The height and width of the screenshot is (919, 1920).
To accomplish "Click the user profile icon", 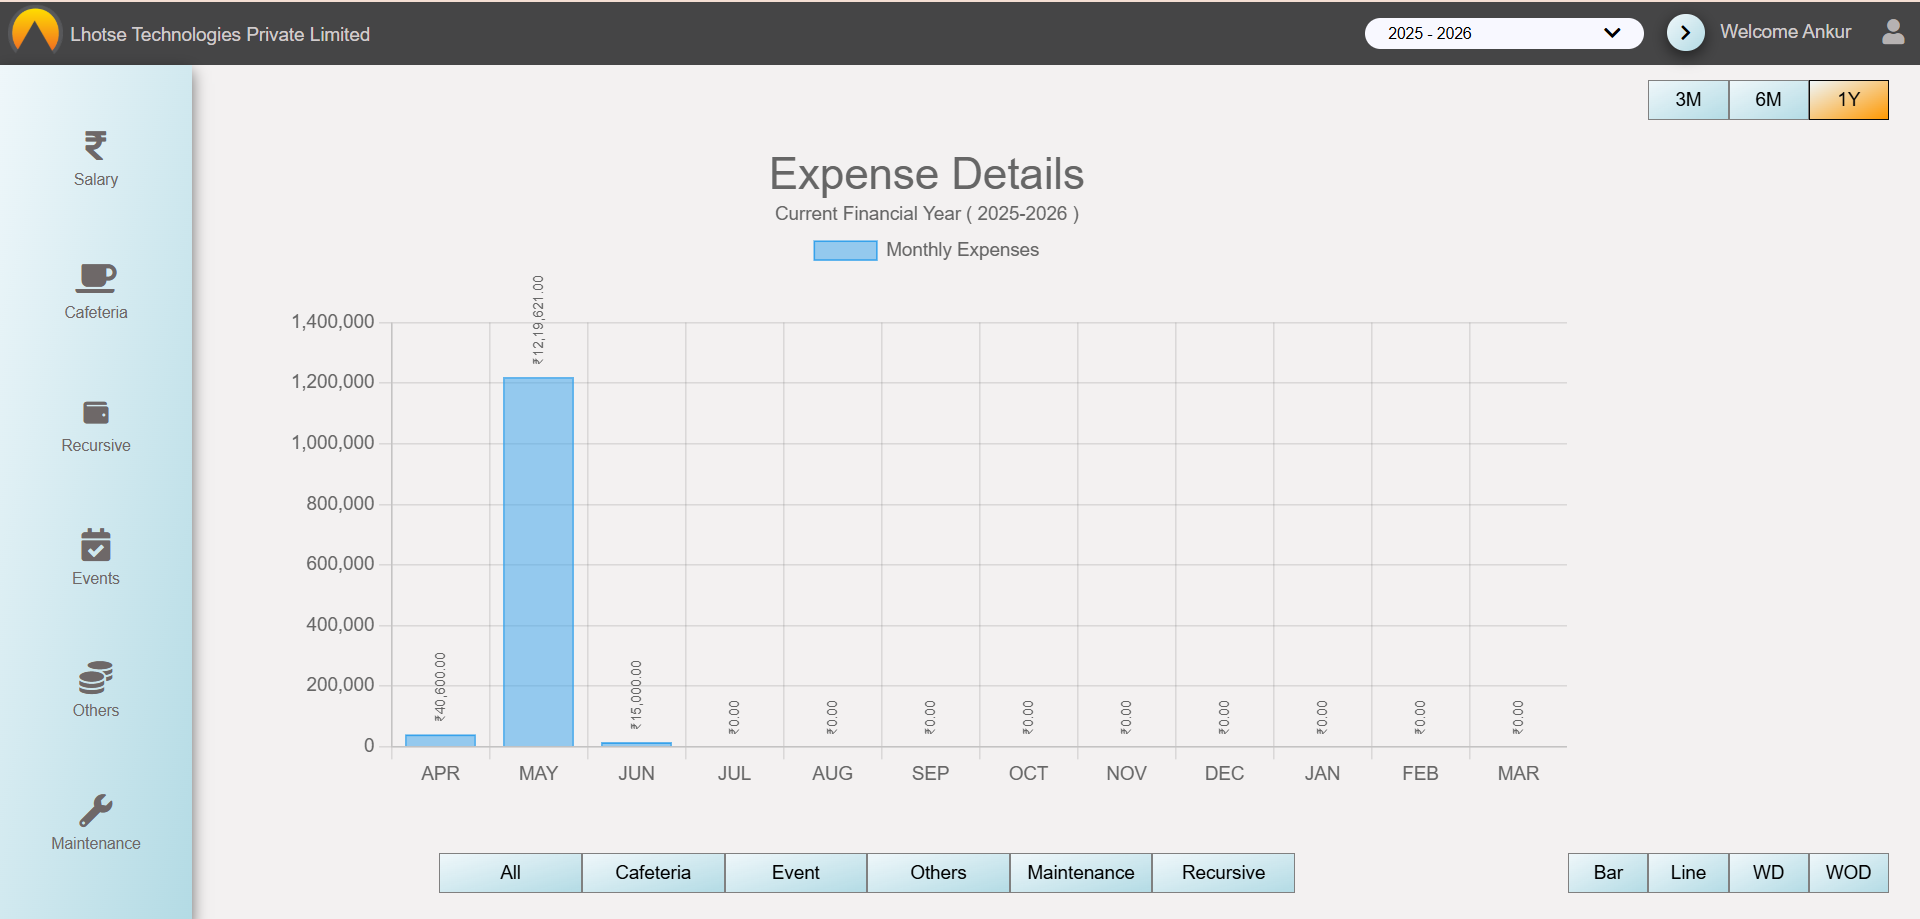I will point(1893,32).
